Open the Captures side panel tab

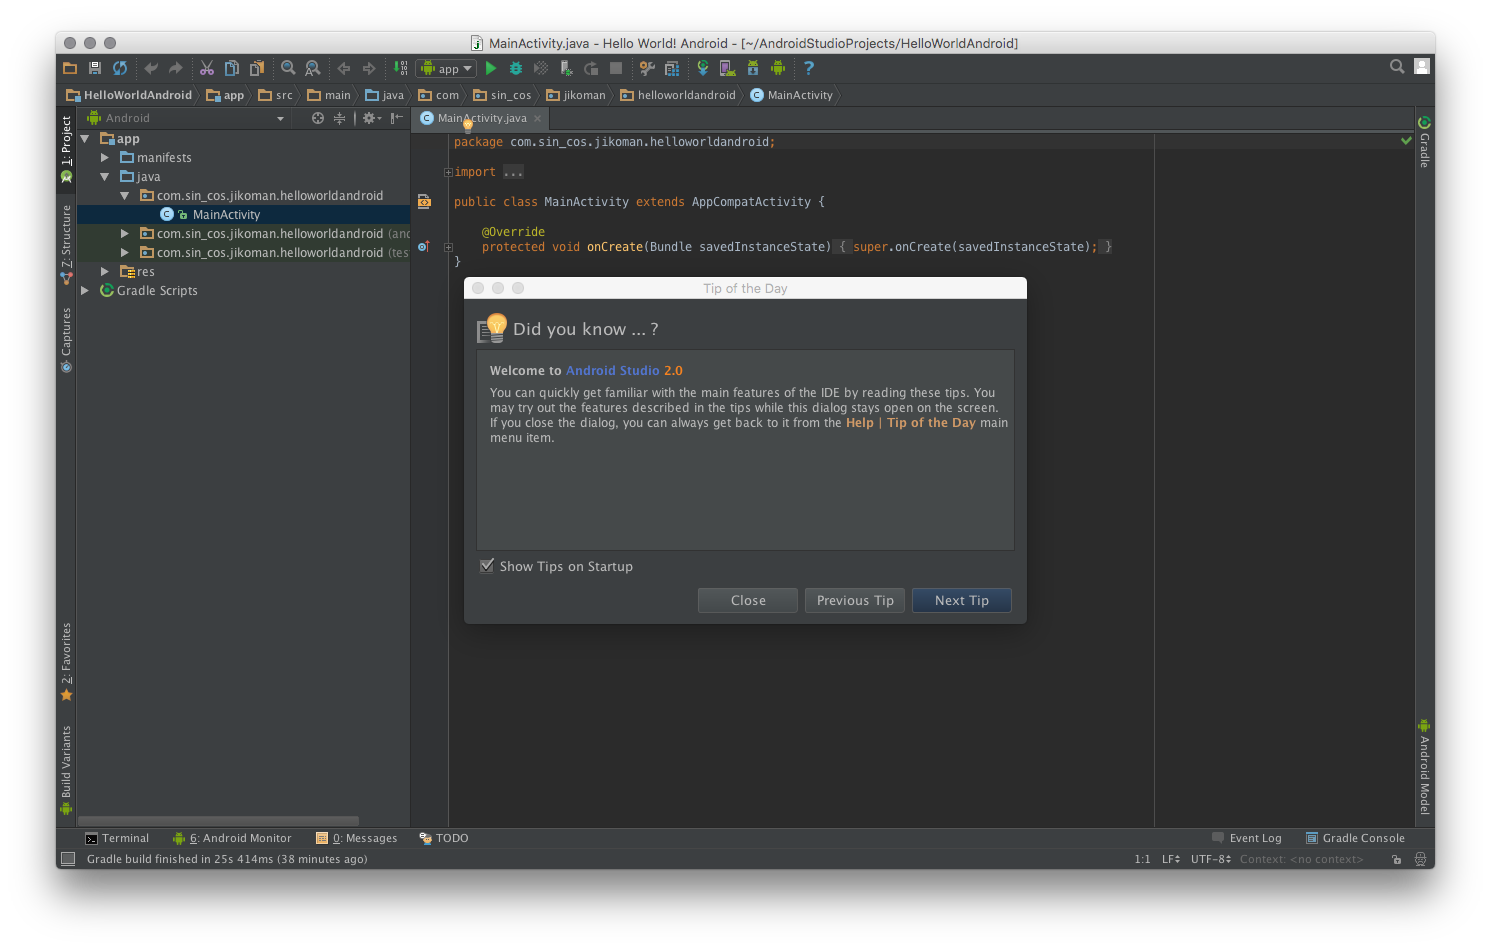(66, 340)
